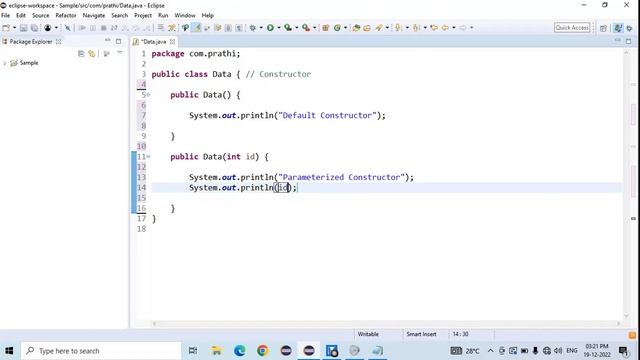Viewport: 640px width, 360px height.
Task: Click the Open Task icon in toolbar
Action: coord(367,28)
